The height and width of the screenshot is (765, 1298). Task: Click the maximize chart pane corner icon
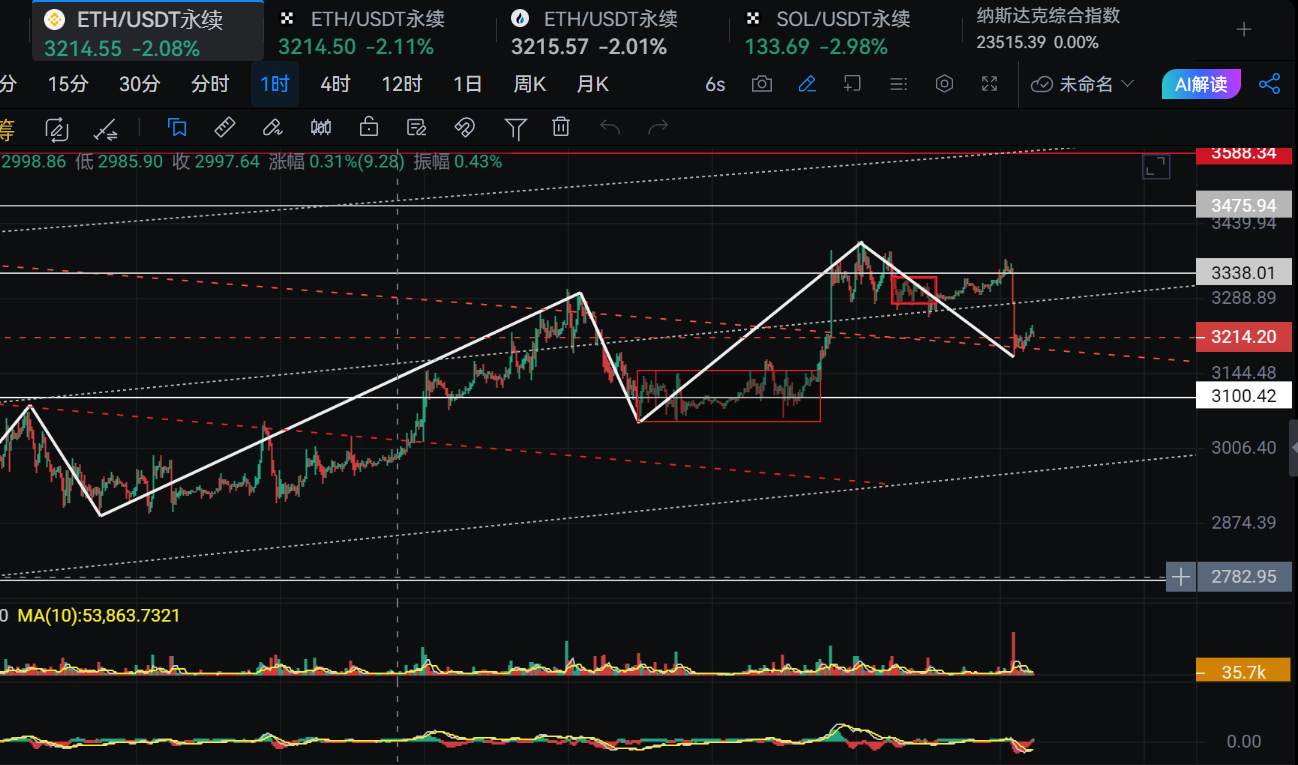coord(1156,167)
